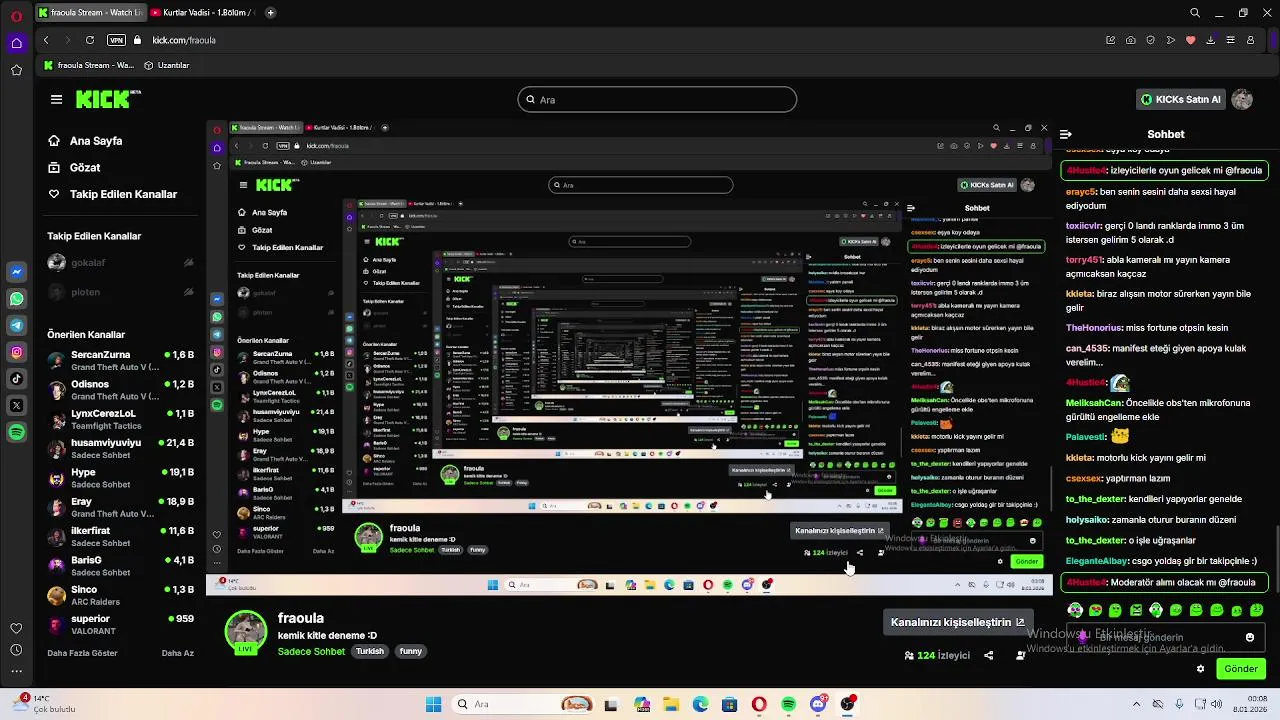Take a snapshot with Opera camera icon
The height and width of the screenshot is (720, 1280).
tap(1130, 40)
